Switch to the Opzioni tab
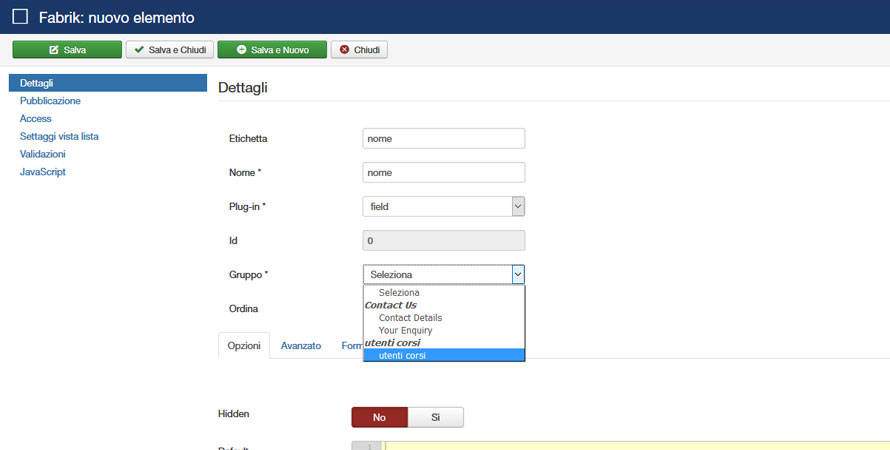Viewport: 890px width, 450px height. pos(244,346)
